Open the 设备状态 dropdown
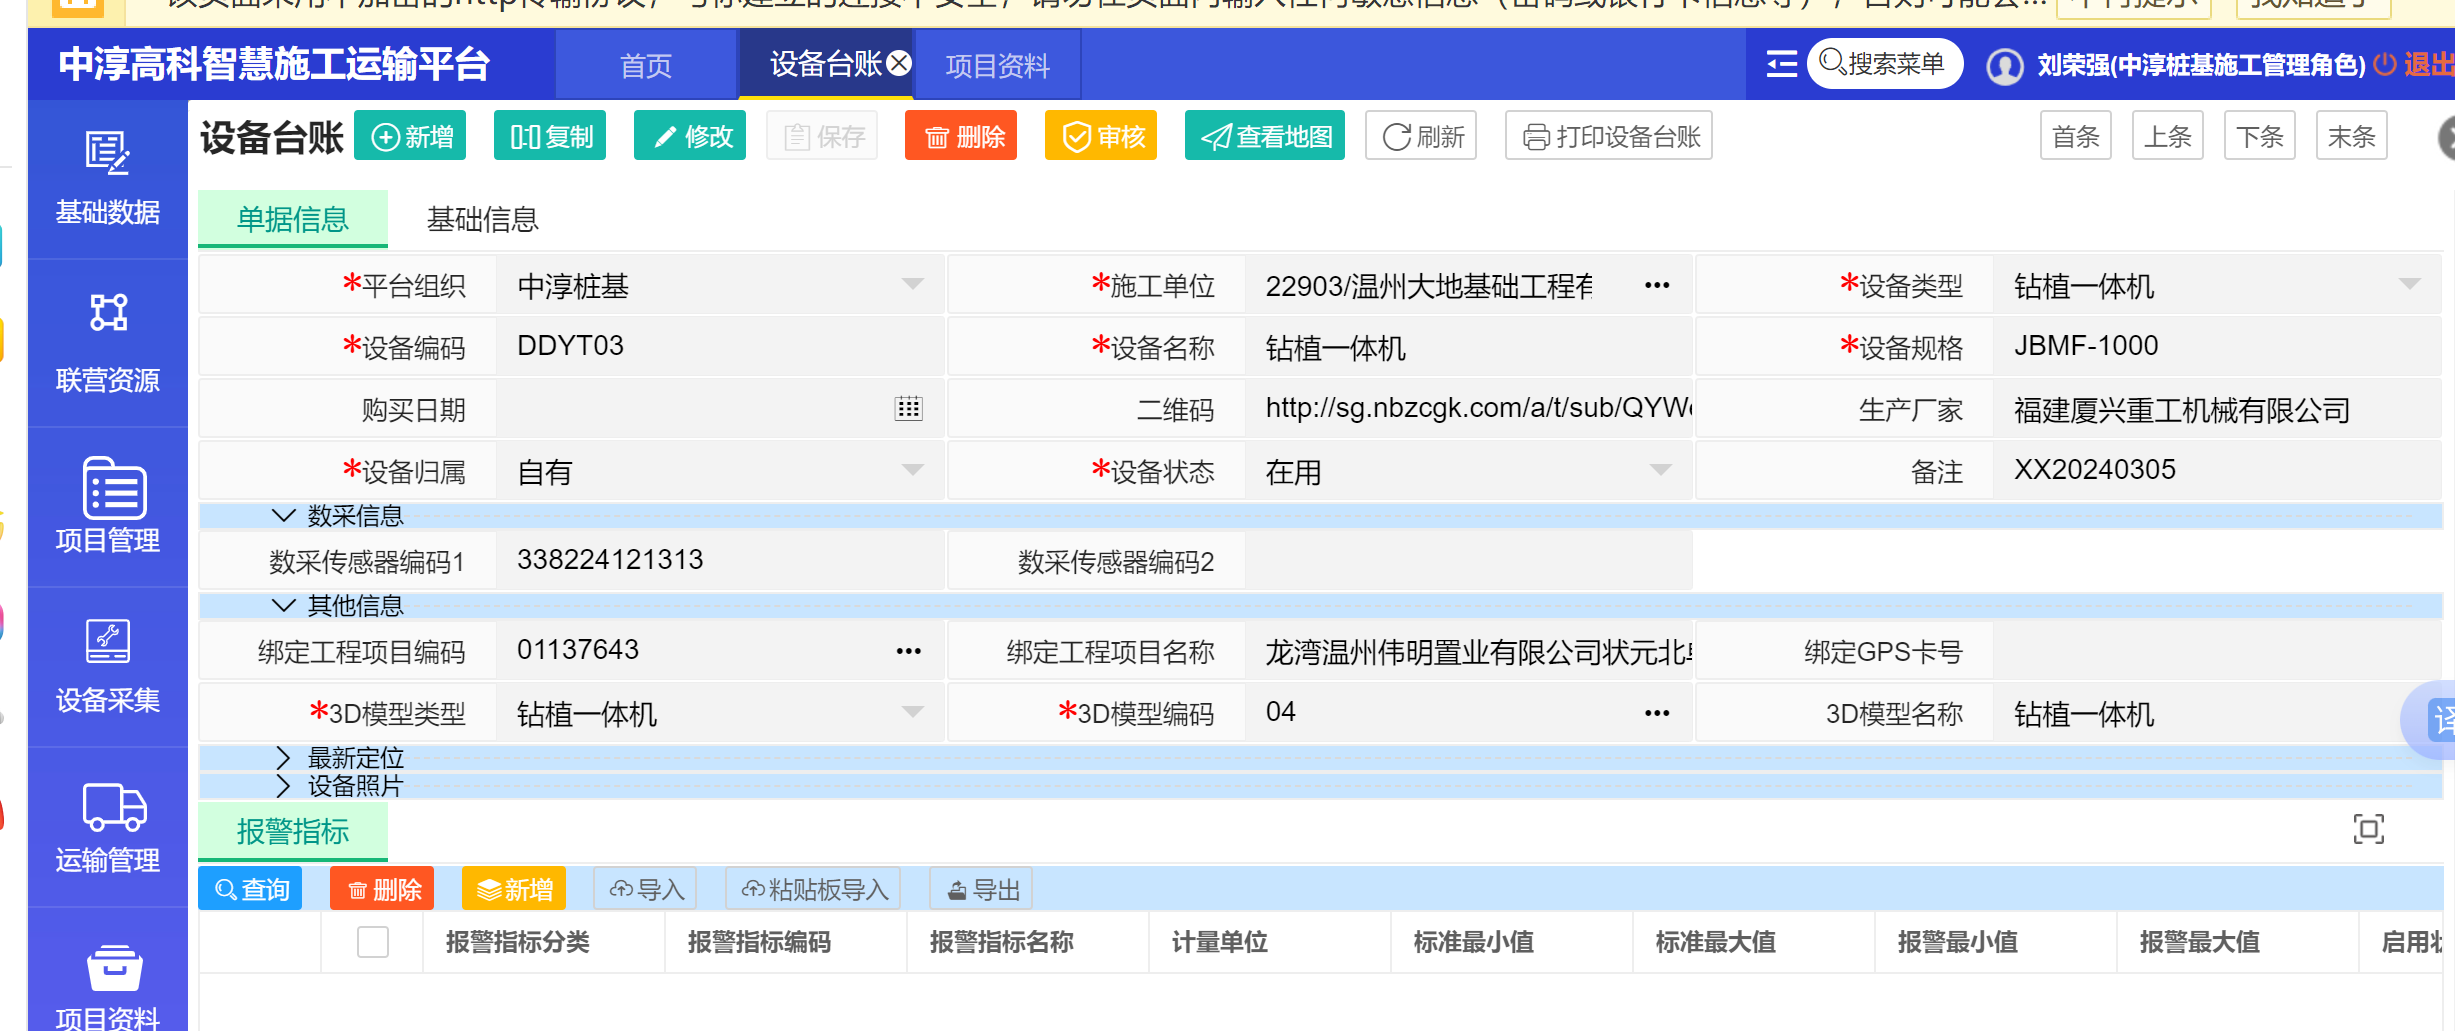 (1660, 470)
